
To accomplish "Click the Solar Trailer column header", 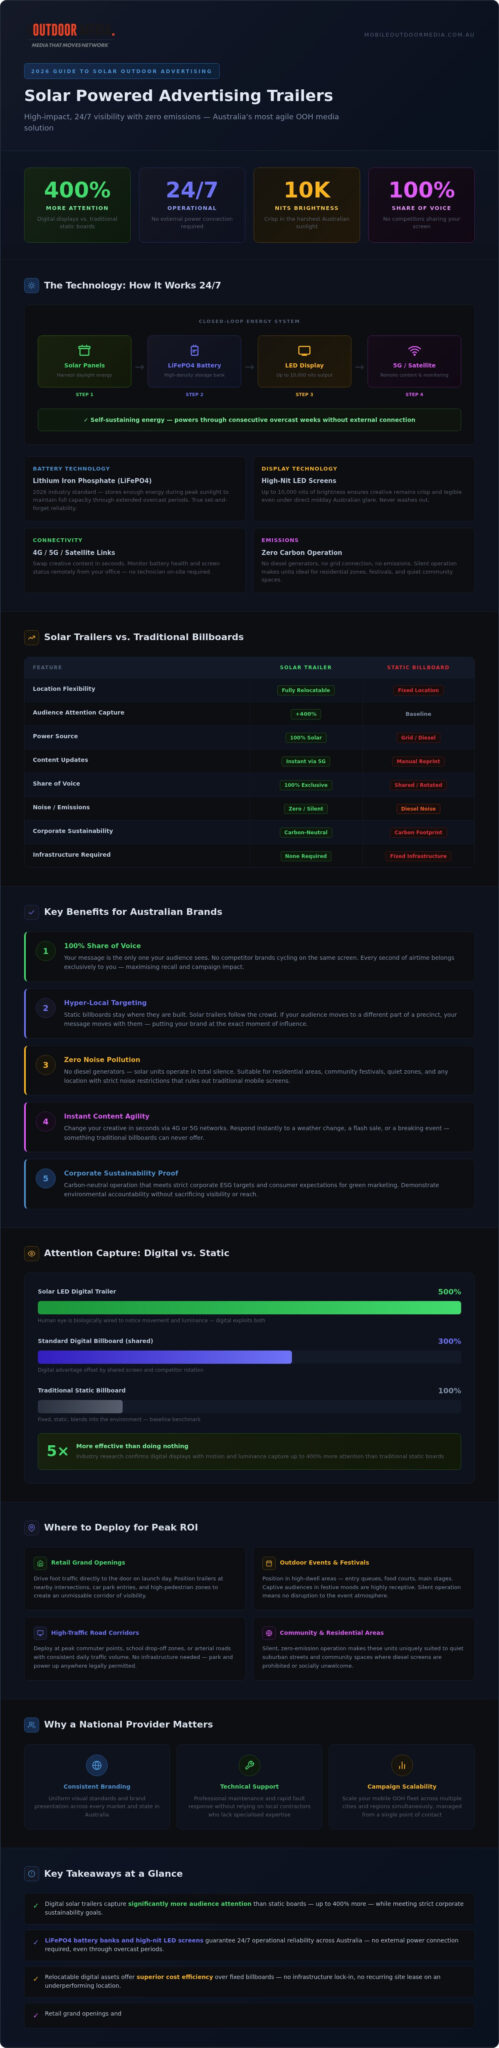I will 305,667.
